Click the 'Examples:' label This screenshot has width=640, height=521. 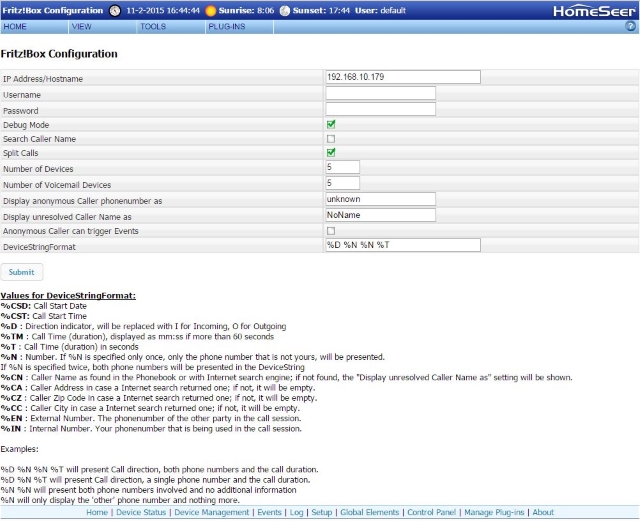pos(20,449)
